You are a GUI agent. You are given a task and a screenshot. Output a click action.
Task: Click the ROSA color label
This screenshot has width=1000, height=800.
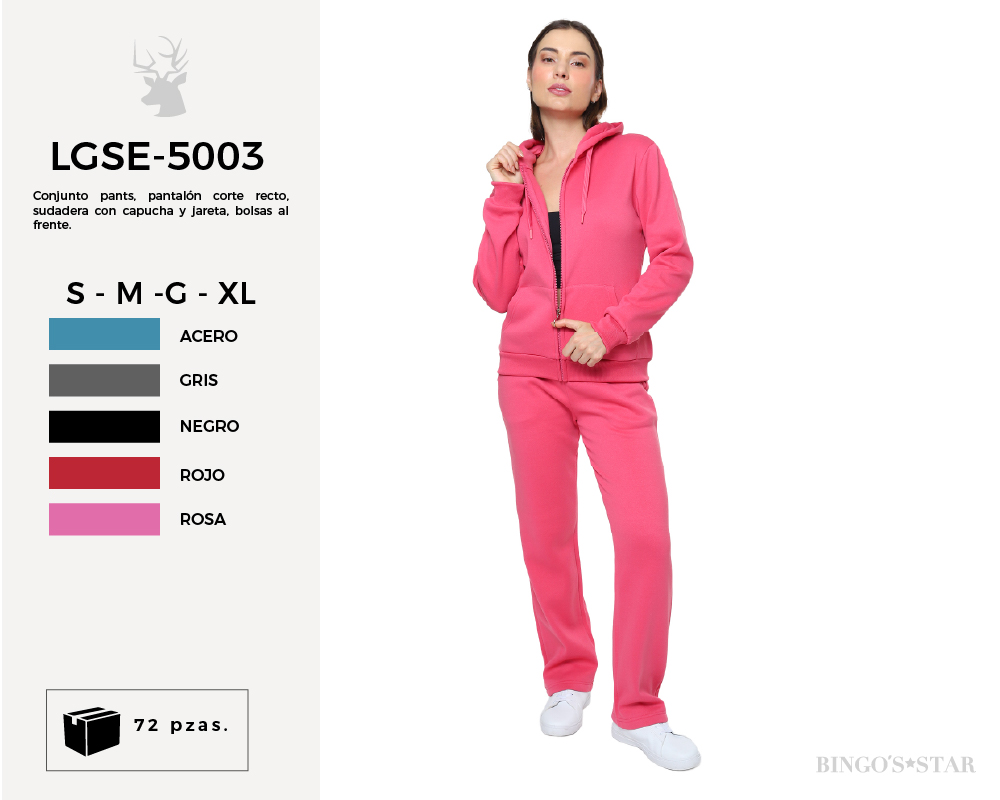[203, 519]
